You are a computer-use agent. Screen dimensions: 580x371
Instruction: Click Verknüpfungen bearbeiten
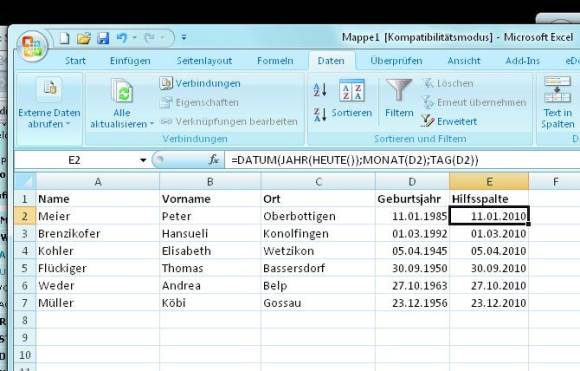pyautogui.click(x=229, y=121)
